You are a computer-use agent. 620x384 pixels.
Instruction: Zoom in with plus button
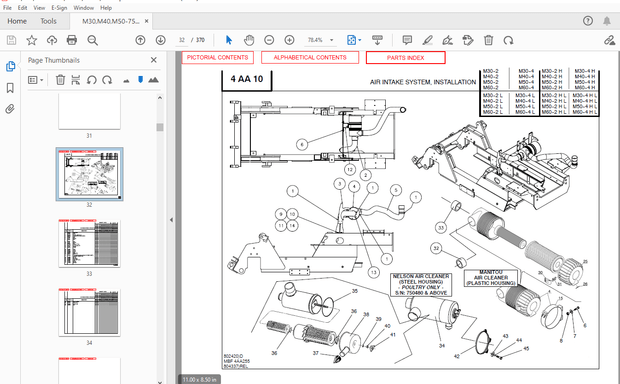click(x=289, y=40)
